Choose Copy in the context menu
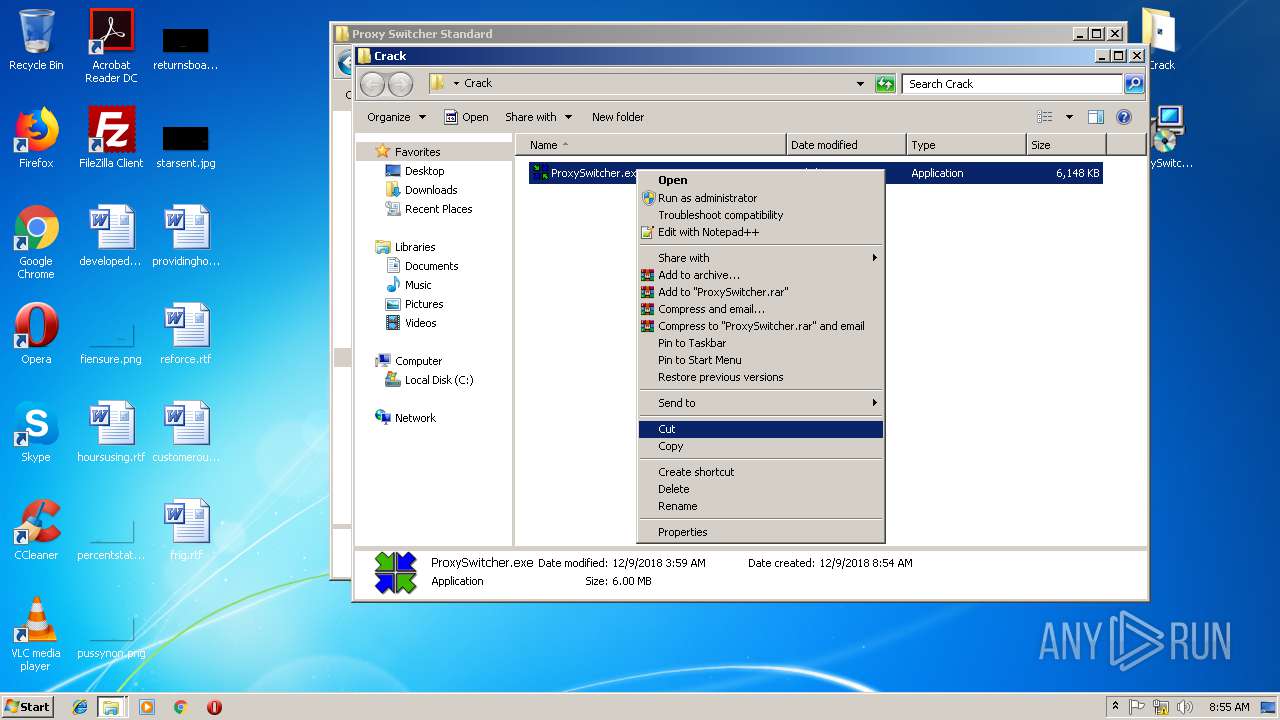The image size is (1280, 720). click(761, 446)
